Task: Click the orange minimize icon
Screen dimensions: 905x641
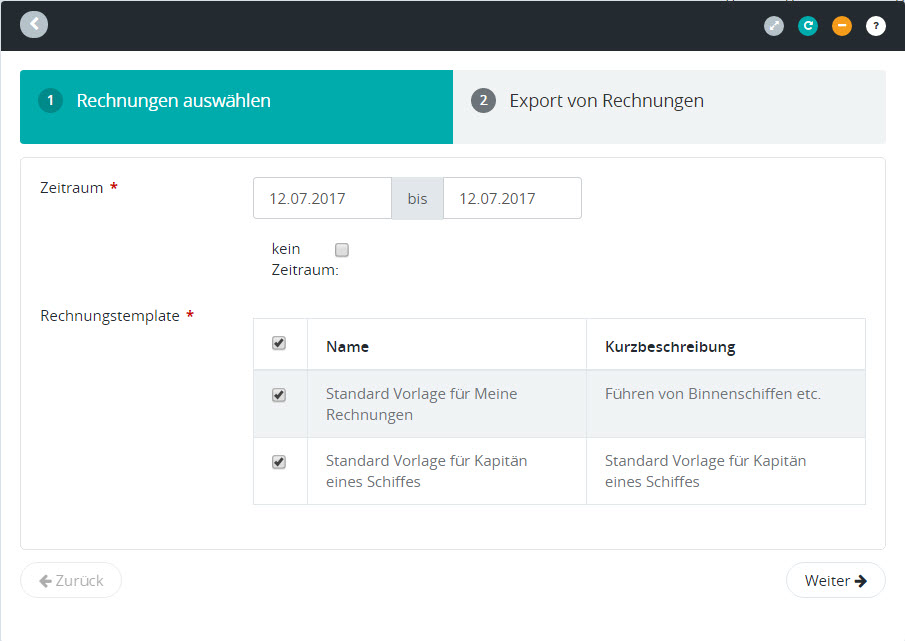Action: tap(842, 26)
